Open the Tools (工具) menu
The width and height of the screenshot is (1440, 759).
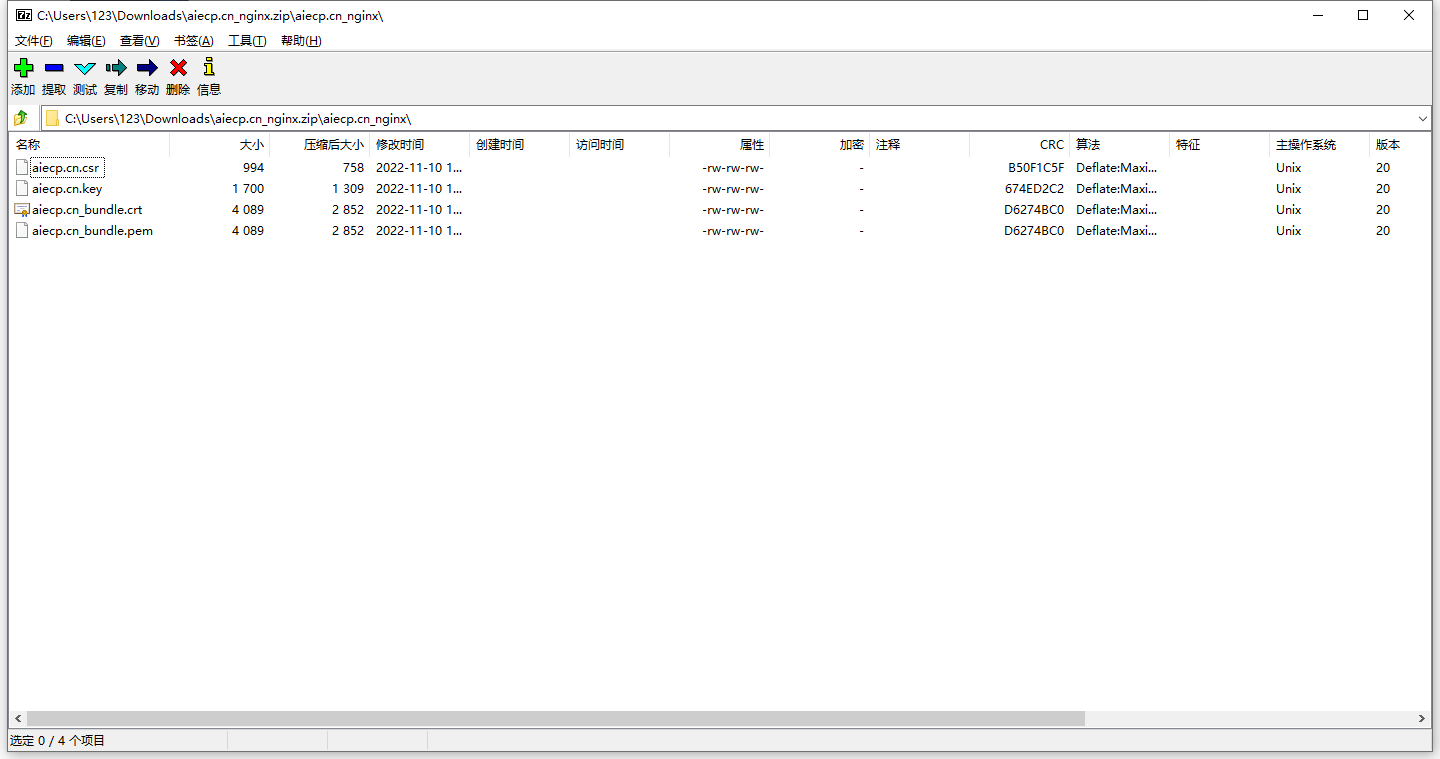click(247, 41)
